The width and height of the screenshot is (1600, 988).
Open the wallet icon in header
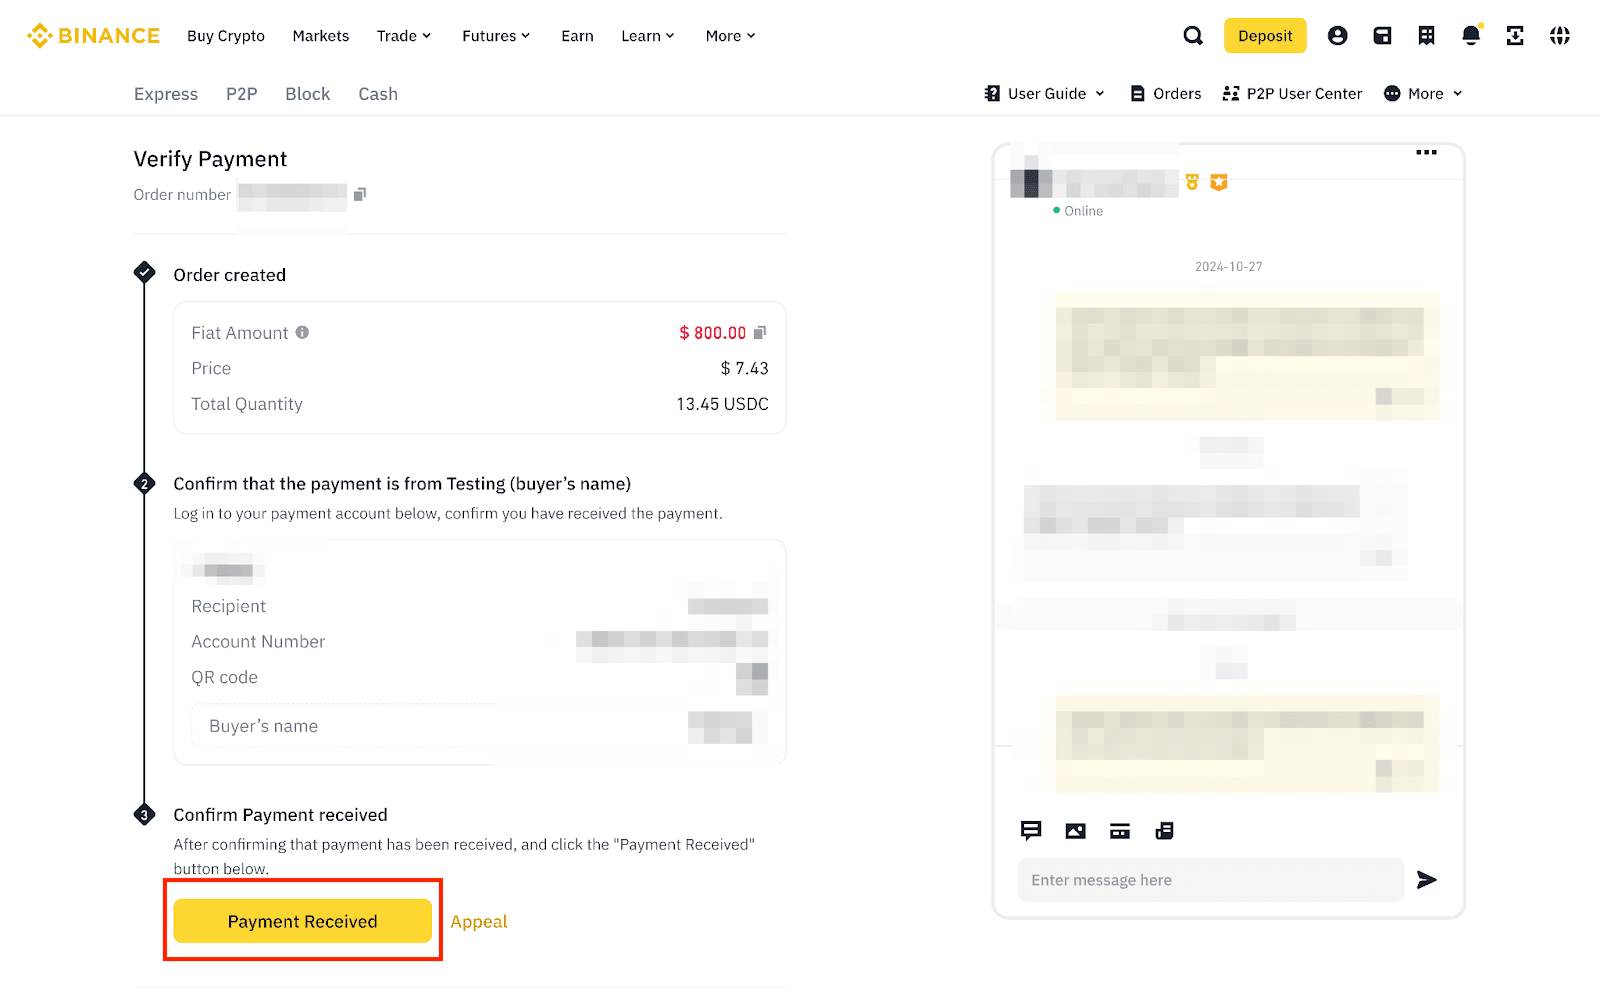click(x=1382, y=36)
